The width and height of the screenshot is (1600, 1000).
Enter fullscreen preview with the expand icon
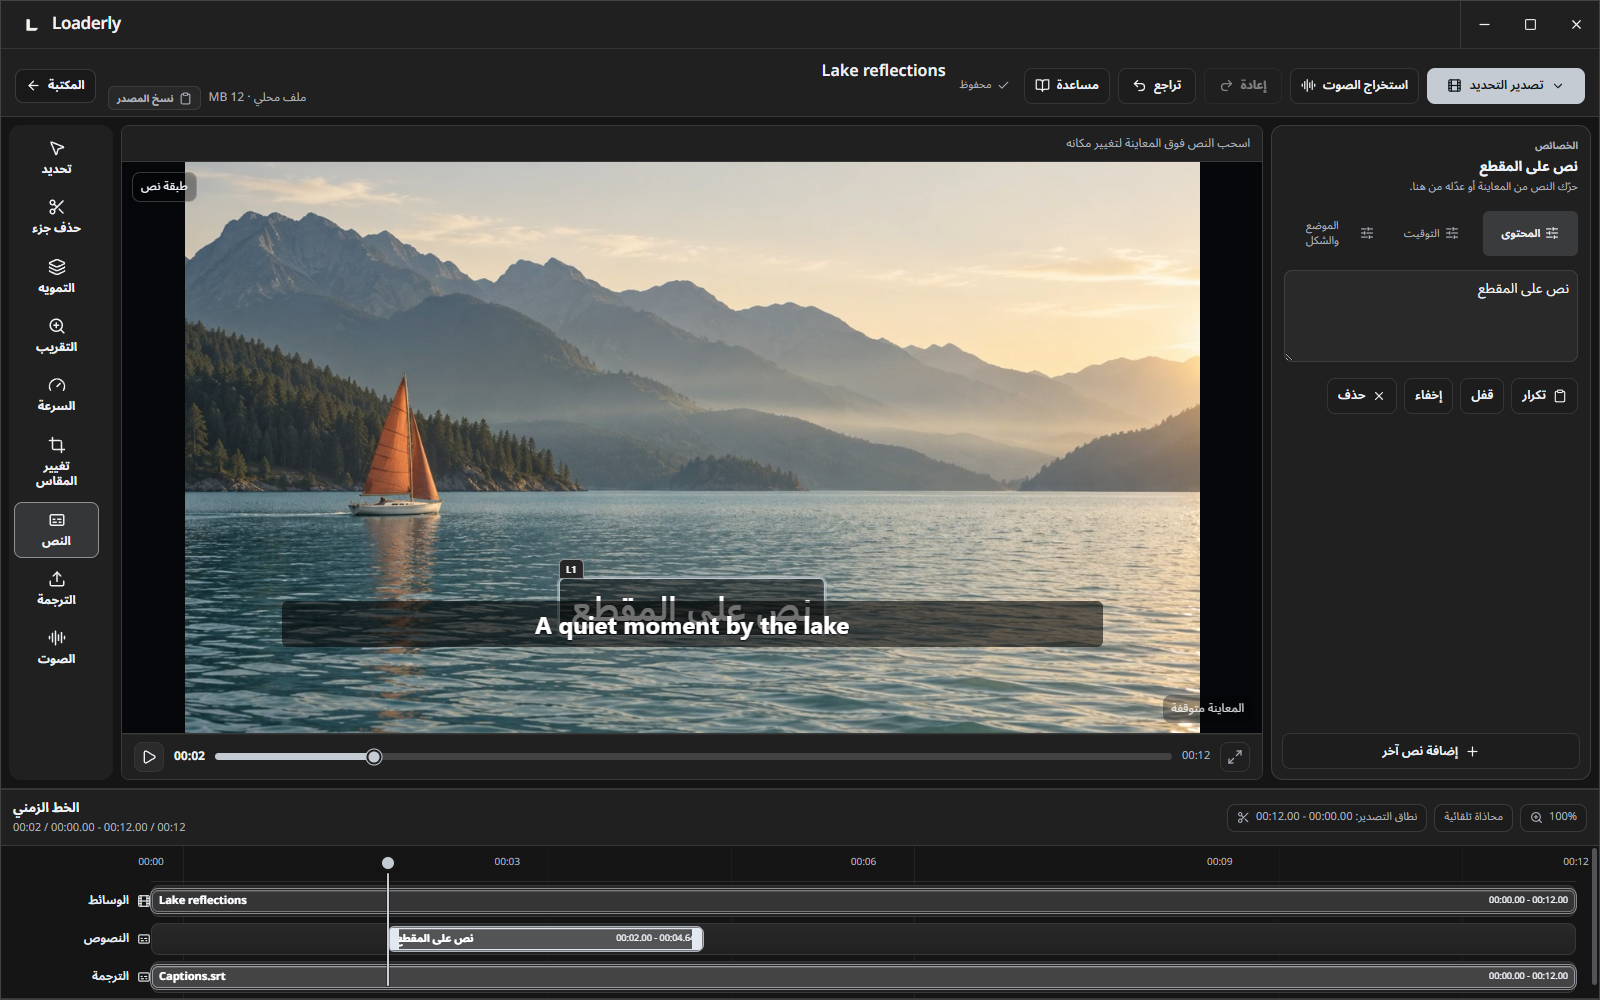tap(1235, 757)
